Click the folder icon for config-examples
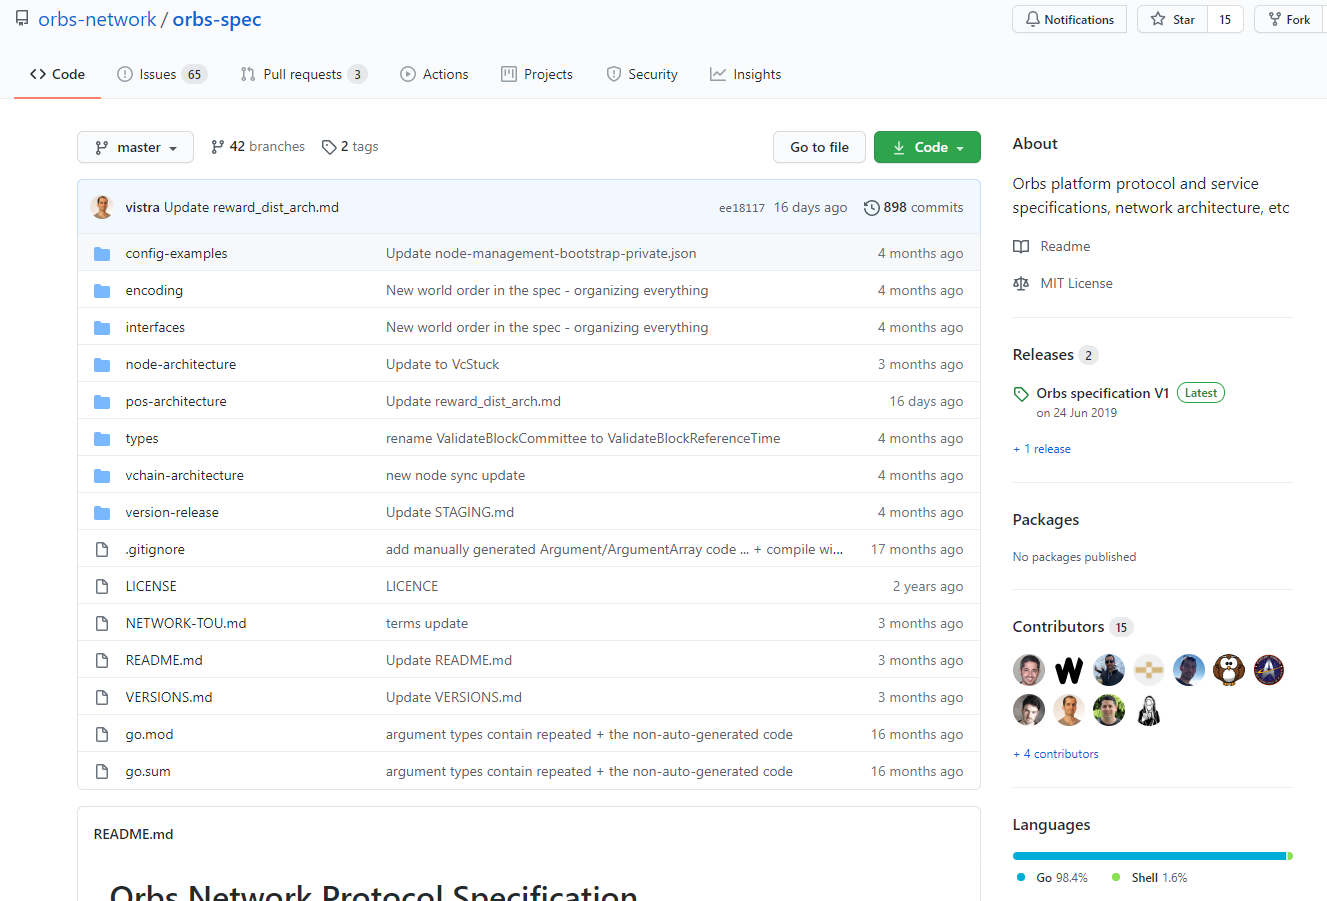This screenshot has width=1327, height=901. (x=102, y=254)
